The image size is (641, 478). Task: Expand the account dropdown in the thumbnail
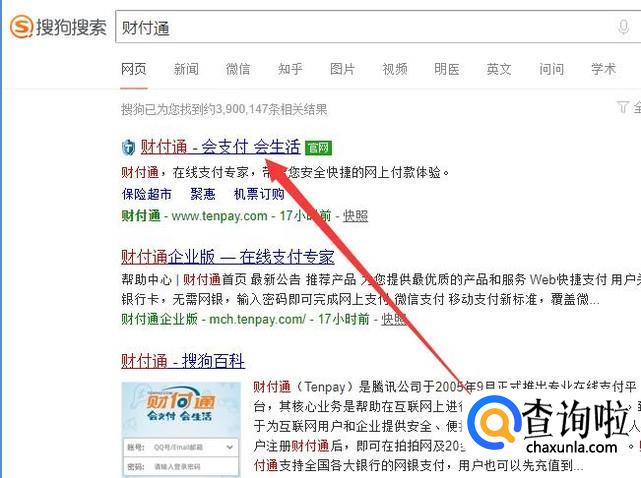click(230, 447)
